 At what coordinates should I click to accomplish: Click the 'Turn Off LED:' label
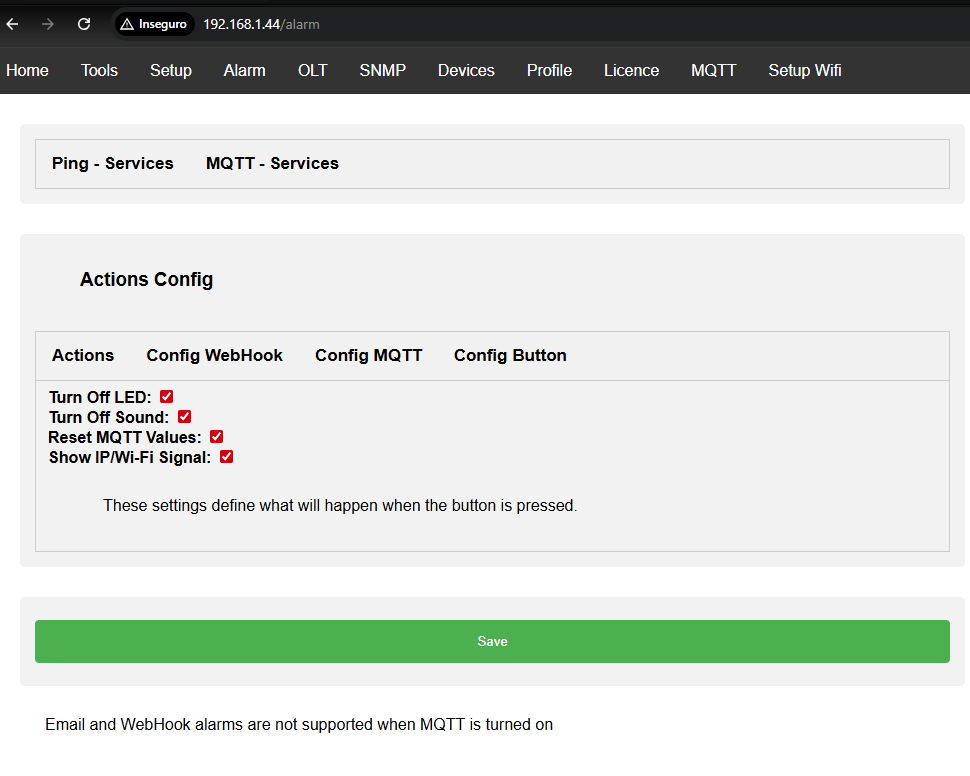tap(100, 397)
